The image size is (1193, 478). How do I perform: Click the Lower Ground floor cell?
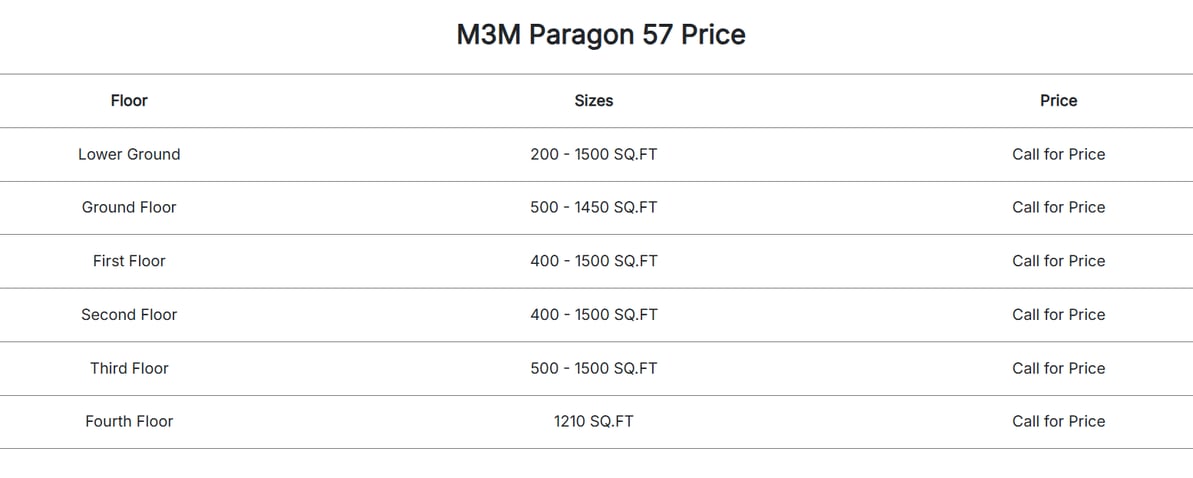129,155
